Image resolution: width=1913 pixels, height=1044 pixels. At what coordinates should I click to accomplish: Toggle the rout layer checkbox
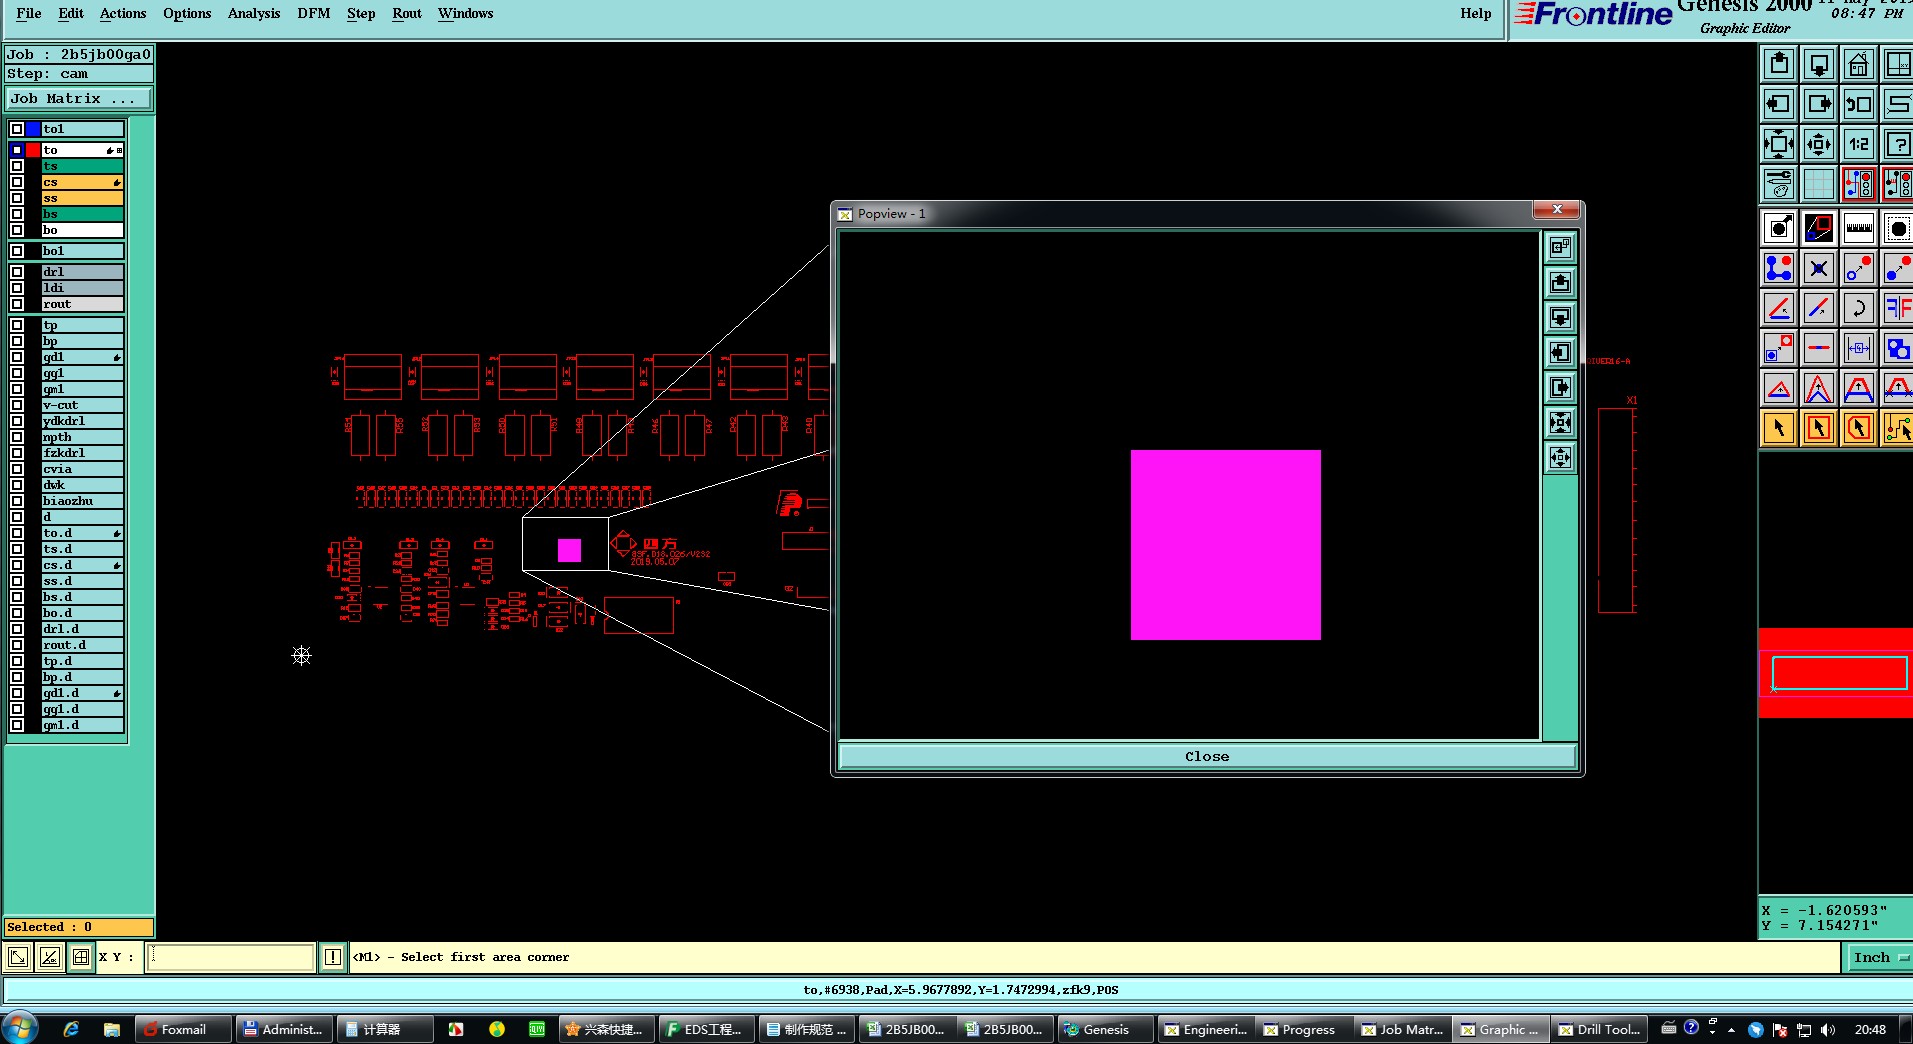17,304
